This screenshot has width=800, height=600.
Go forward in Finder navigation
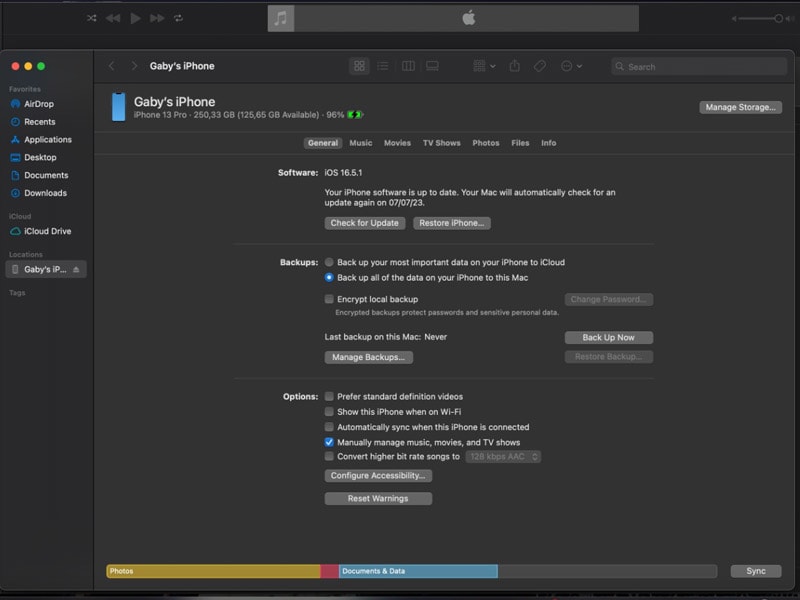[x=134, y=66]
